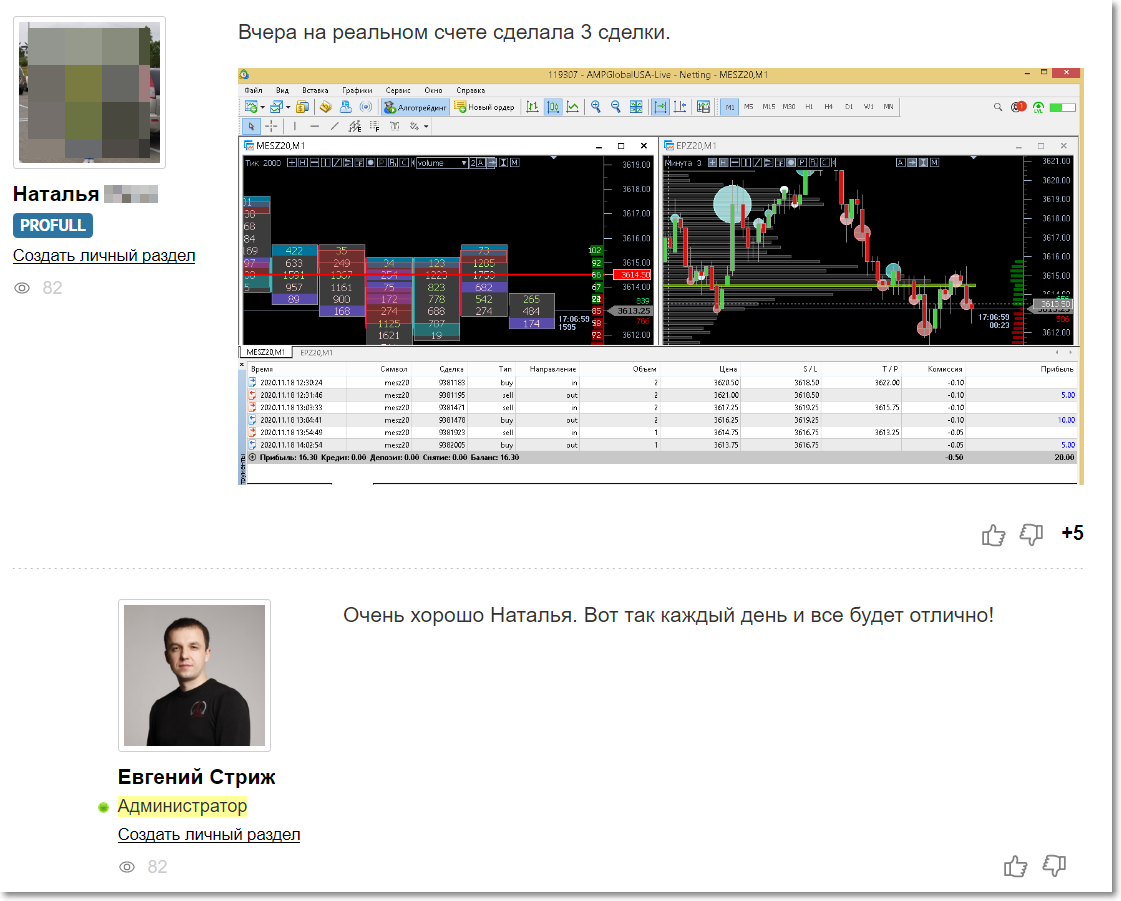Select the equidistant channel tool
This screenshot has width=1121, height=901.
pos(355,126)
